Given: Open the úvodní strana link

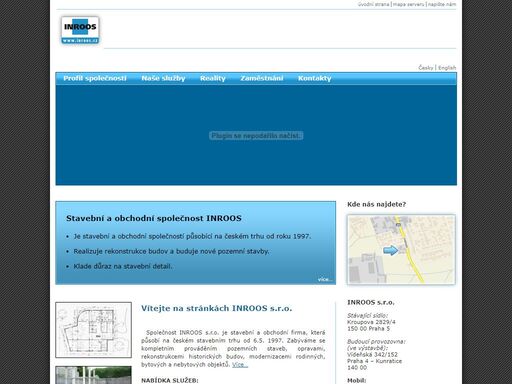Looking at the screenshot, I should click(x=374, y=4).
